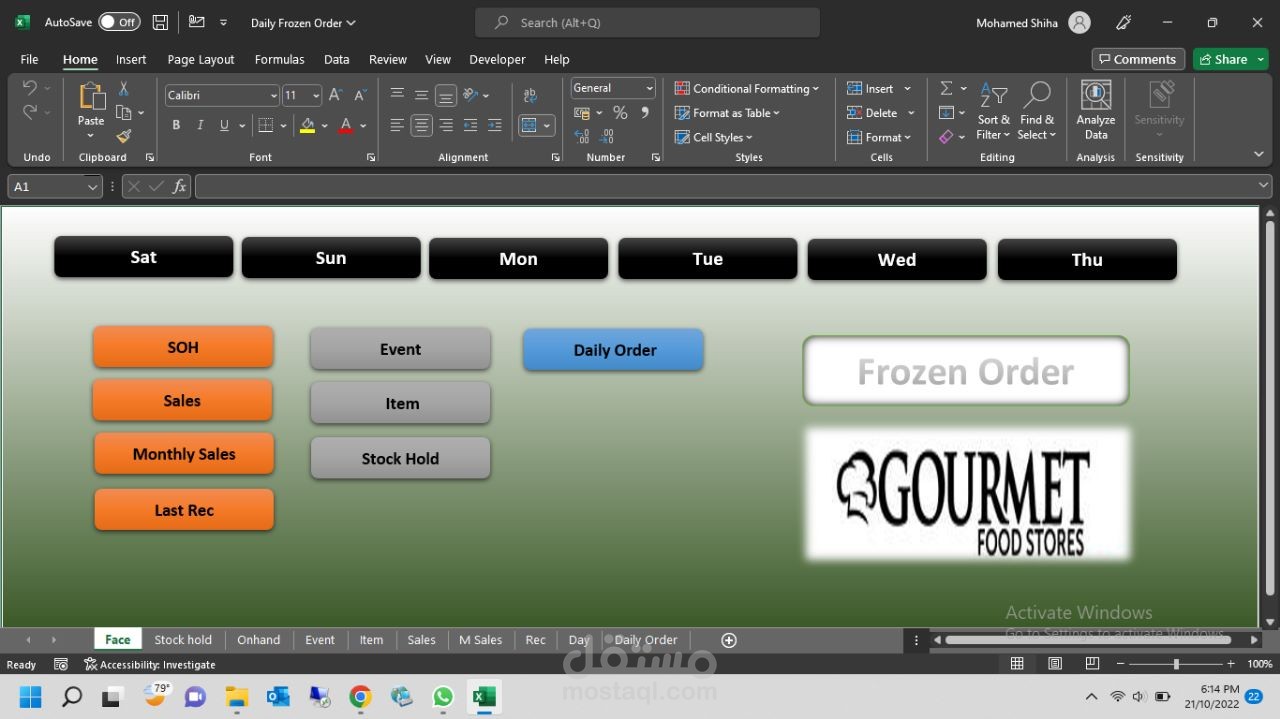Click Decrease Font Size icon
1280x719 pixels.
tap(360, 95)
